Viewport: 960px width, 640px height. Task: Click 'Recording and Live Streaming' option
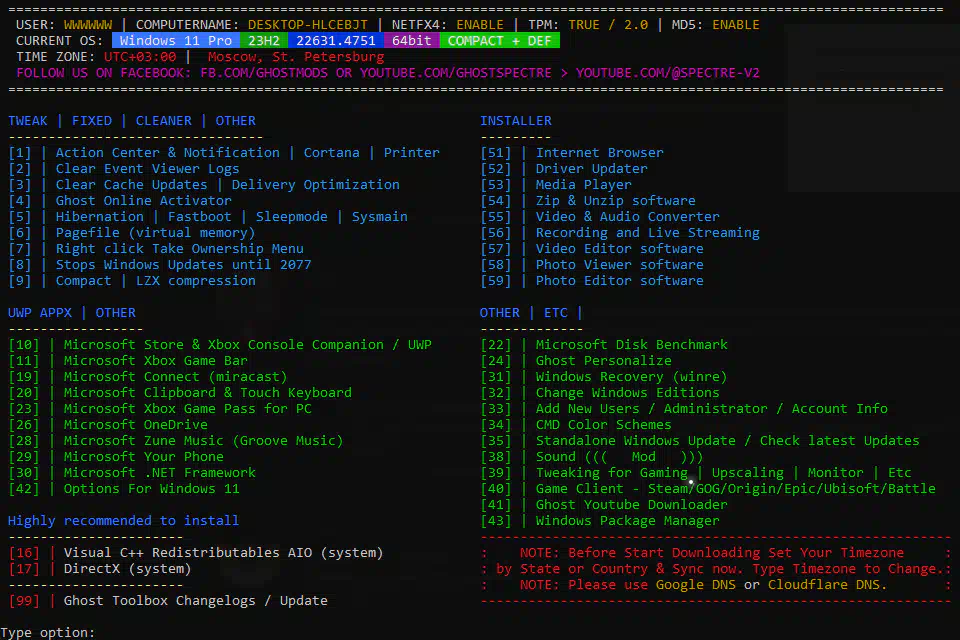point(620,233)
